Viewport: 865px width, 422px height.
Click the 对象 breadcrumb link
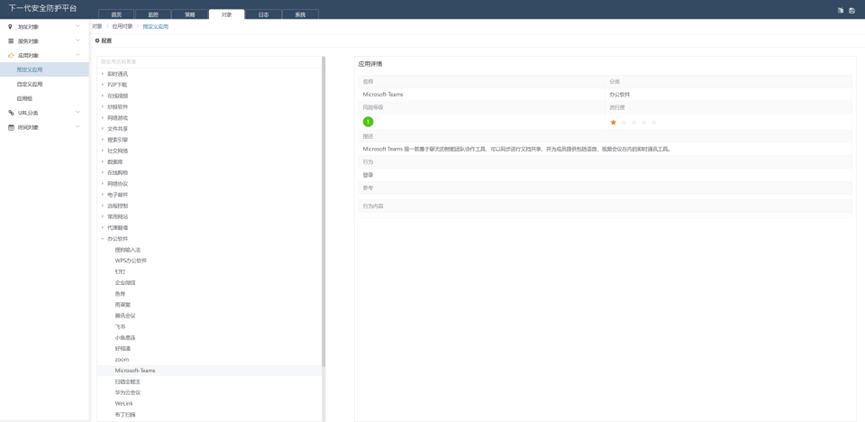click(x=97, y=26)
